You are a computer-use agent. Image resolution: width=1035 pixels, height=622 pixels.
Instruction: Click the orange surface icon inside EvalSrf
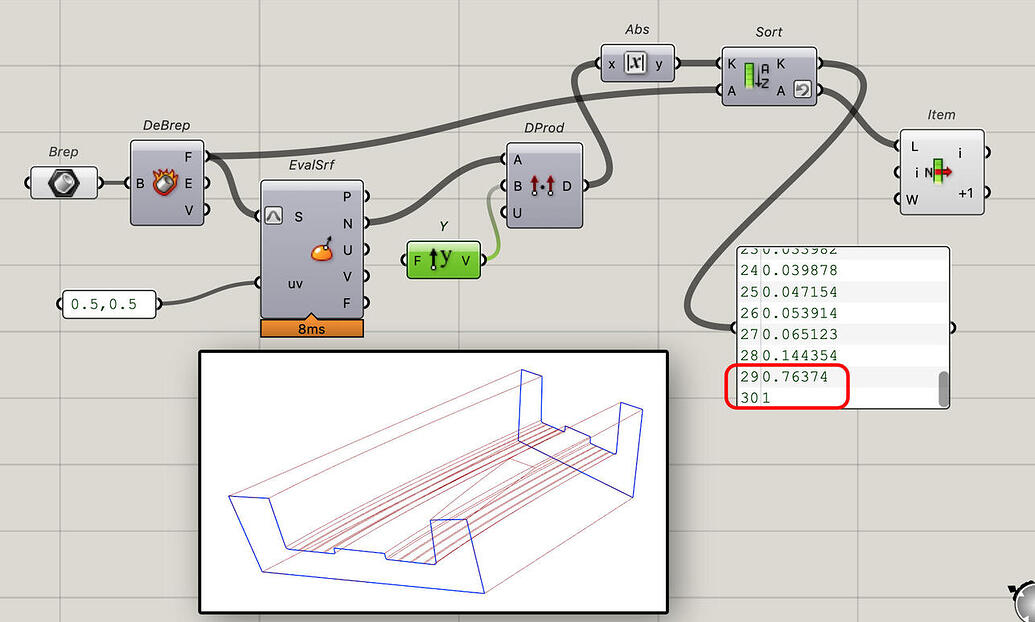click(322, 252)
